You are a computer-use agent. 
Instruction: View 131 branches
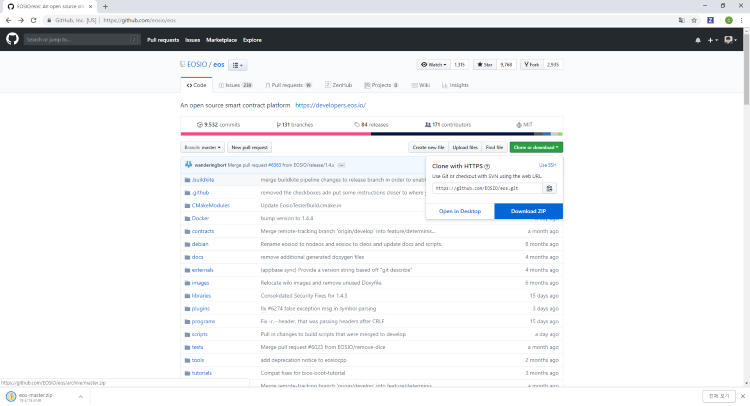click(x=295, y=125)
